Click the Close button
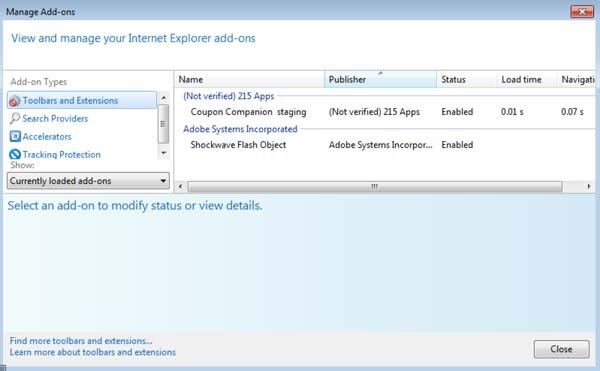 click(x=561, y=349)
